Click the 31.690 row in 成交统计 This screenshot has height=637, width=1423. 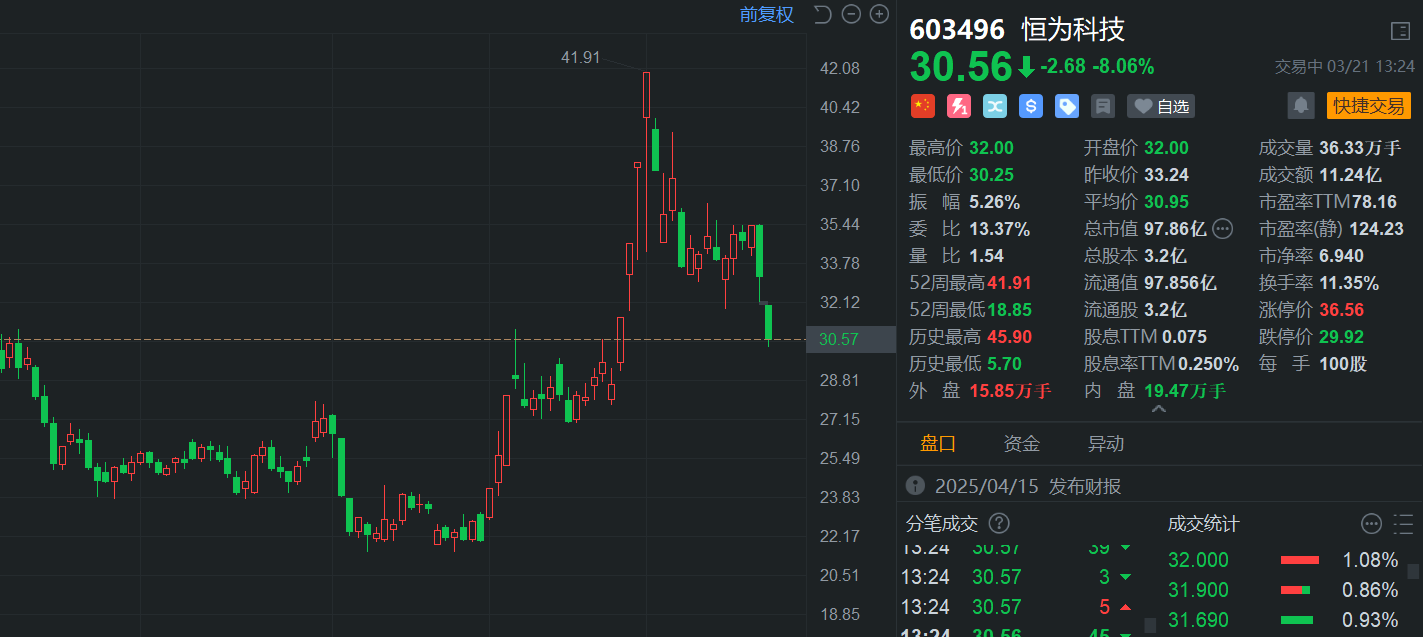[x=1283, y=620]
